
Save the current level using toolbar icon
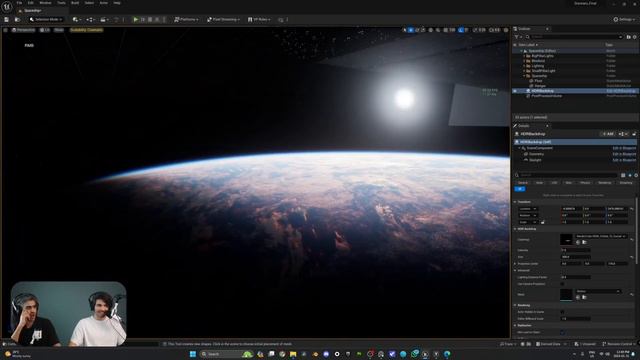7,19
